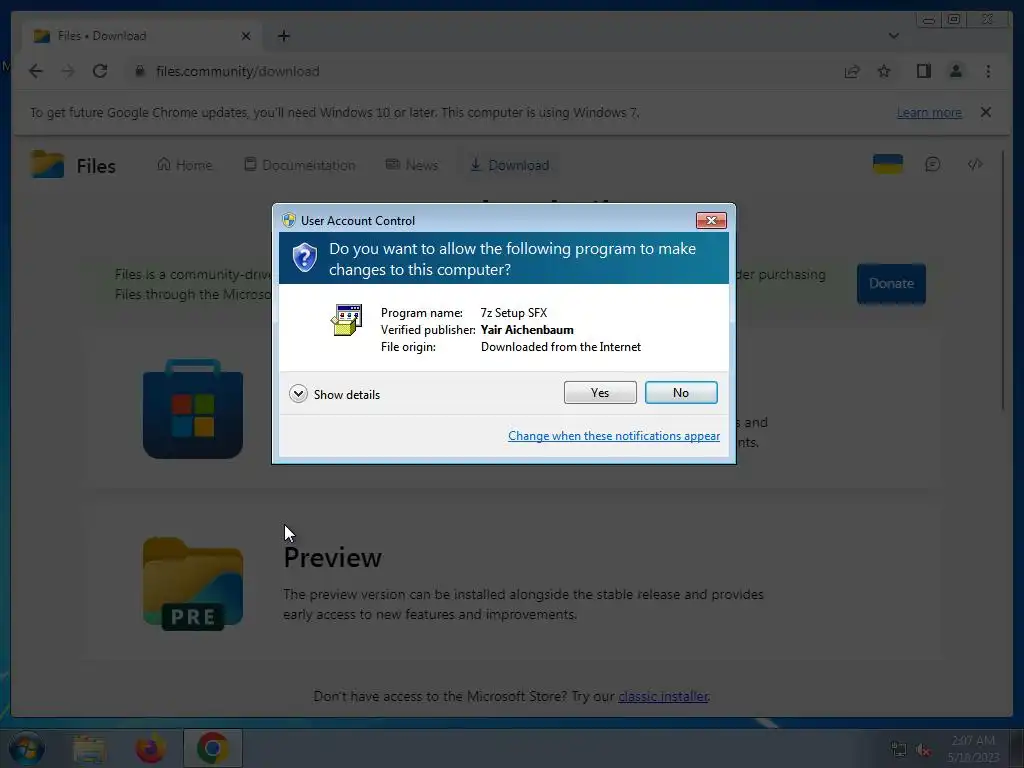Screen dimensions: 1024x768
Task: Open Home in Files site navigation
Action: [185, 165]
